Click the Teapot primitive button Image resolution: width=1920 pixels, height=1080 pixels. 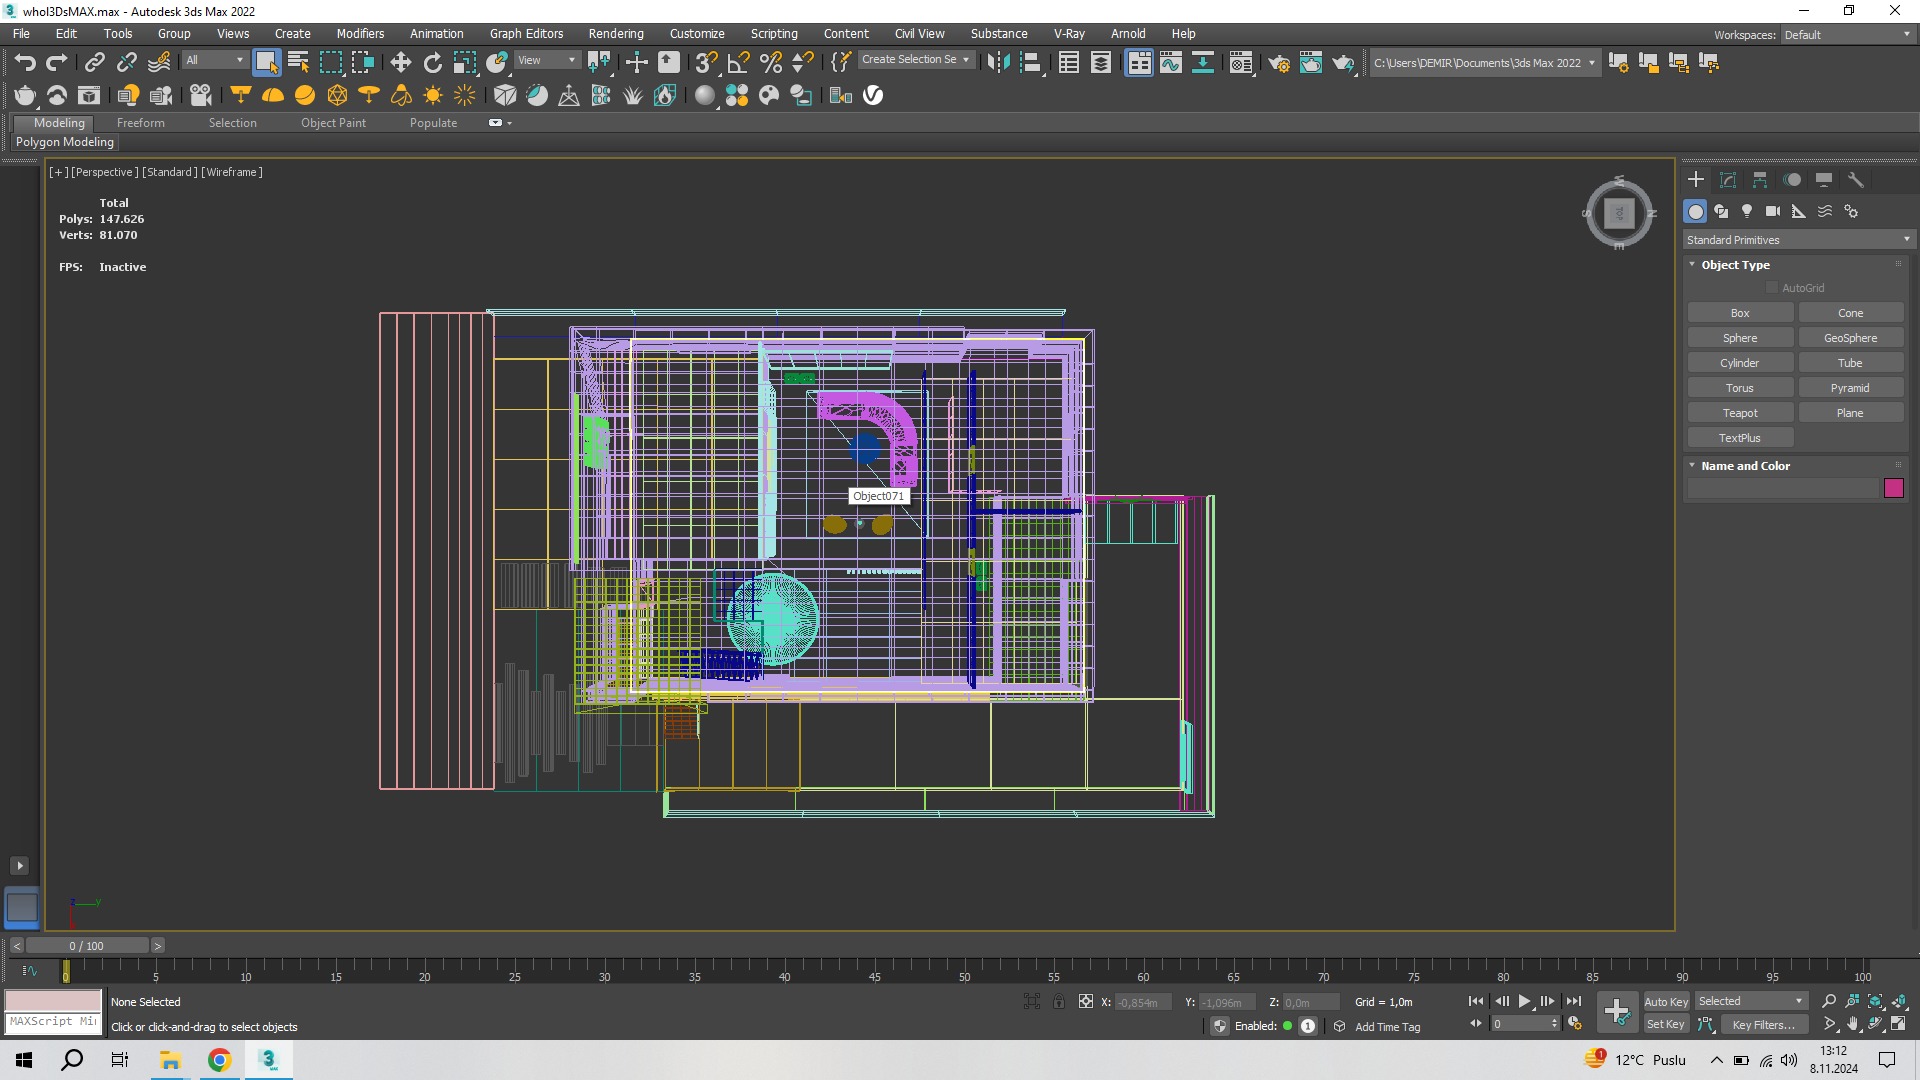1739,413
